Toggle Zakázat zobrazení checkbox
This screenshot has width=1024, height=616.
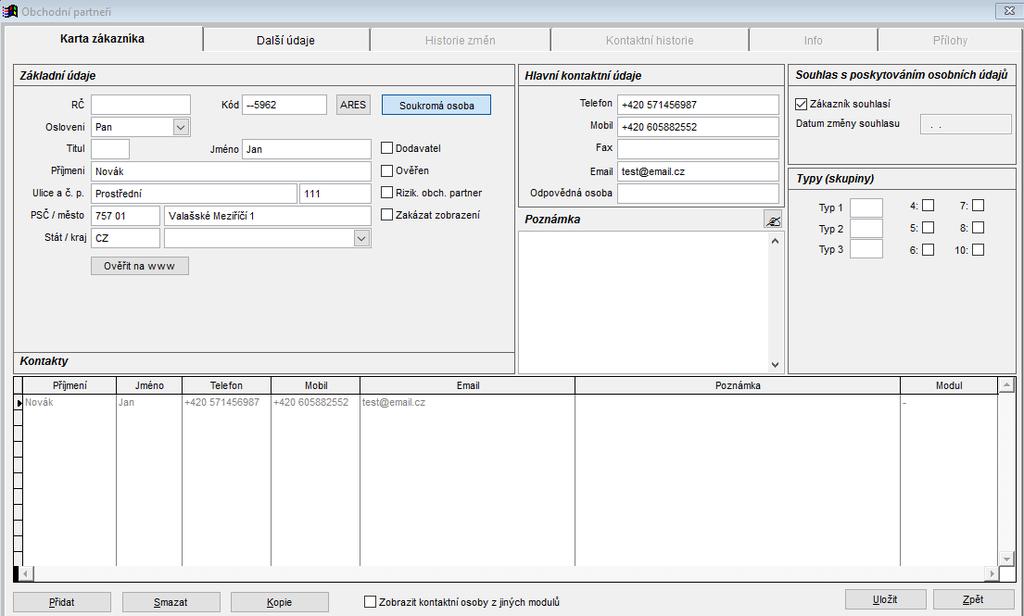pyautogui.click(x=387, y=215)
